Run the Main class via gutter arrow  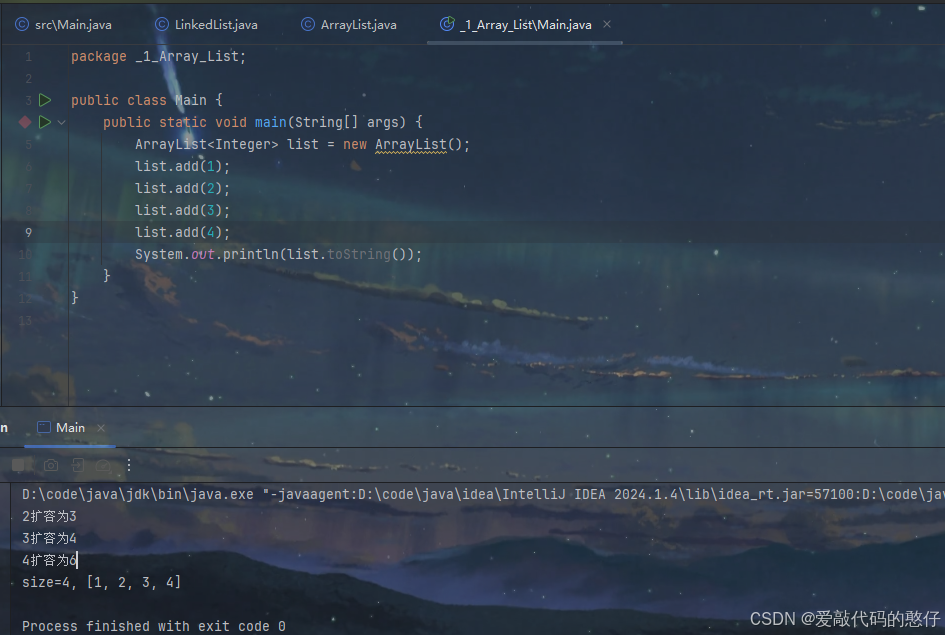(x=45, y=100)
